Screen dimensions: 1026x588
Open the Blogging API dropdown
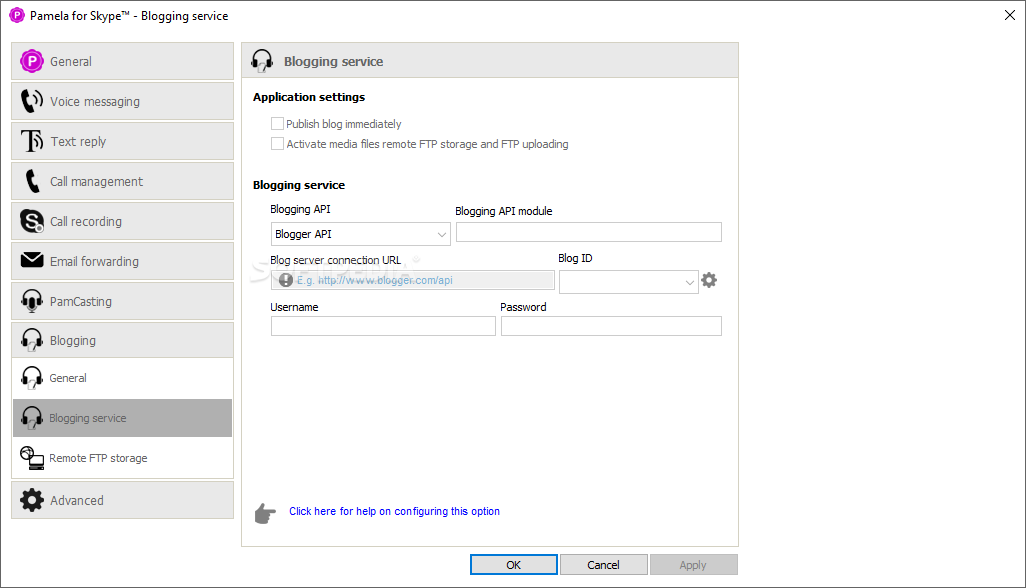pos(361,234)
